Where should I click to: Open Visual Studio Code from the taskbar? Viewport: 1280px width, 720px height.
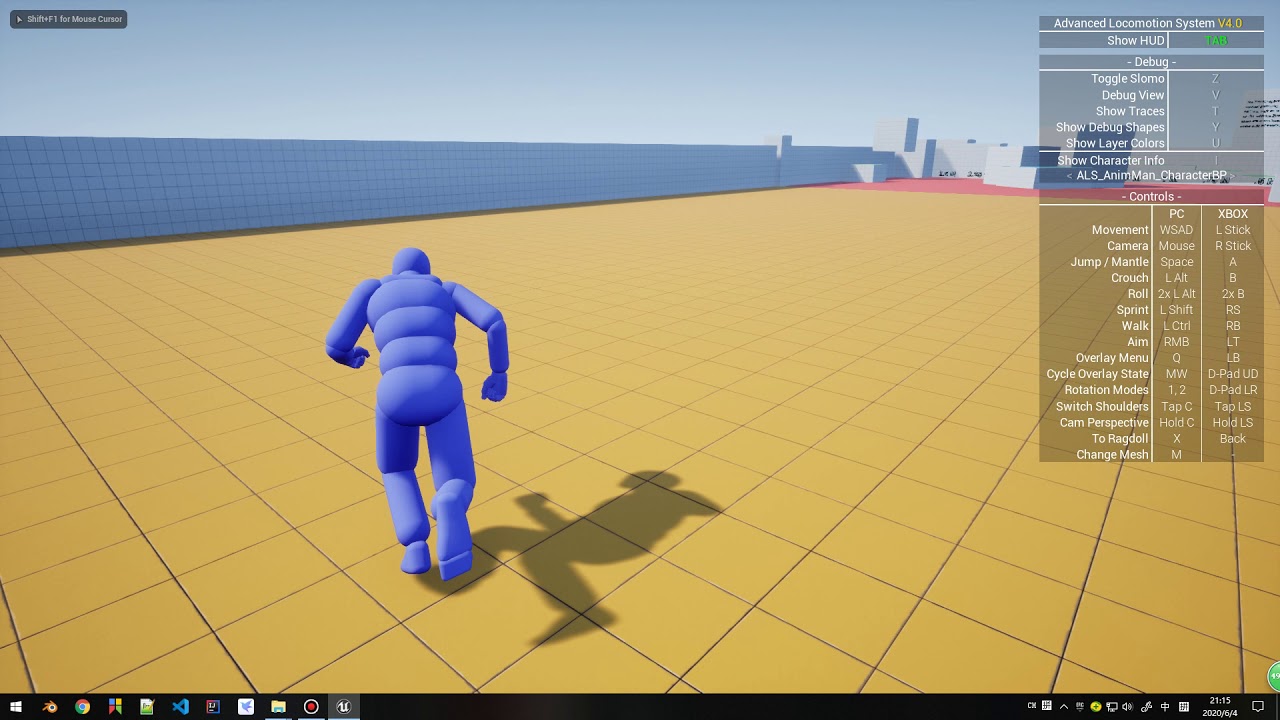(180, 707)
